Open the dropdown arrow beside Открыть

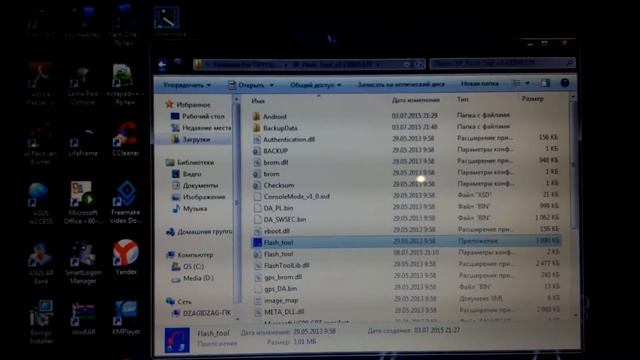pos(271,85)
